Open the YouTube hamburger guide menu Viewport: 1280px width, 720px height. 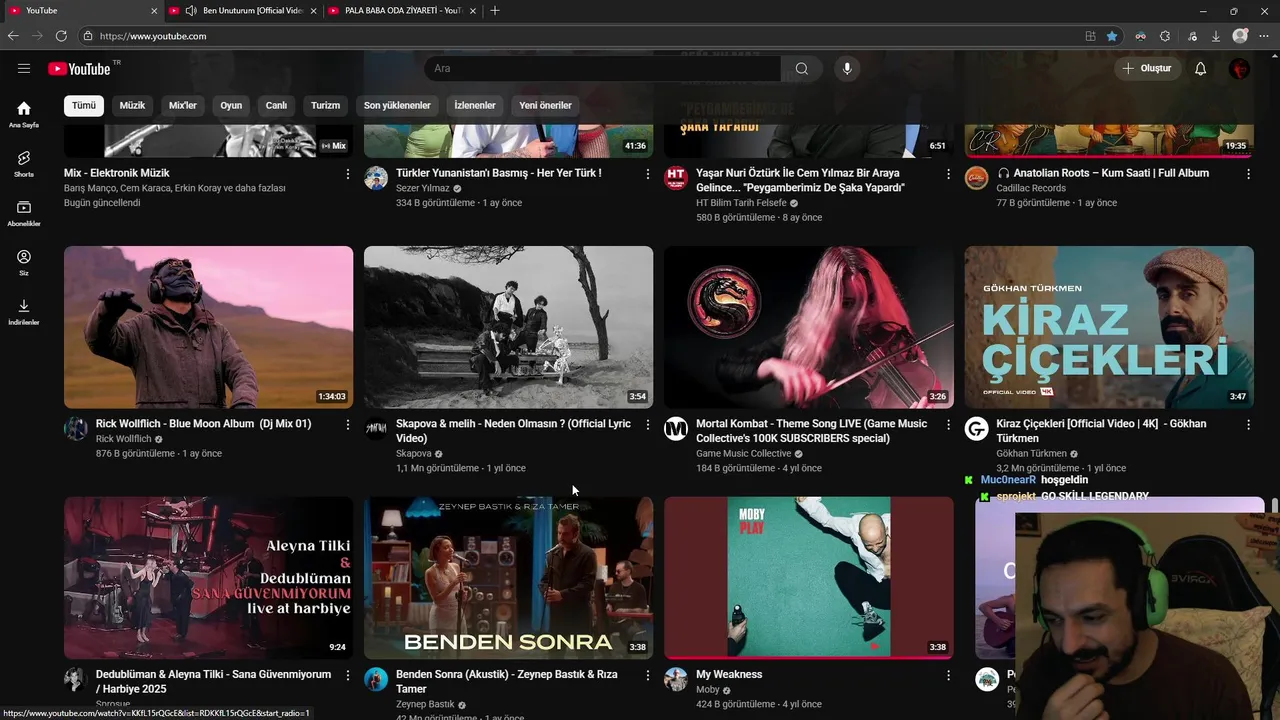point(24,68)
